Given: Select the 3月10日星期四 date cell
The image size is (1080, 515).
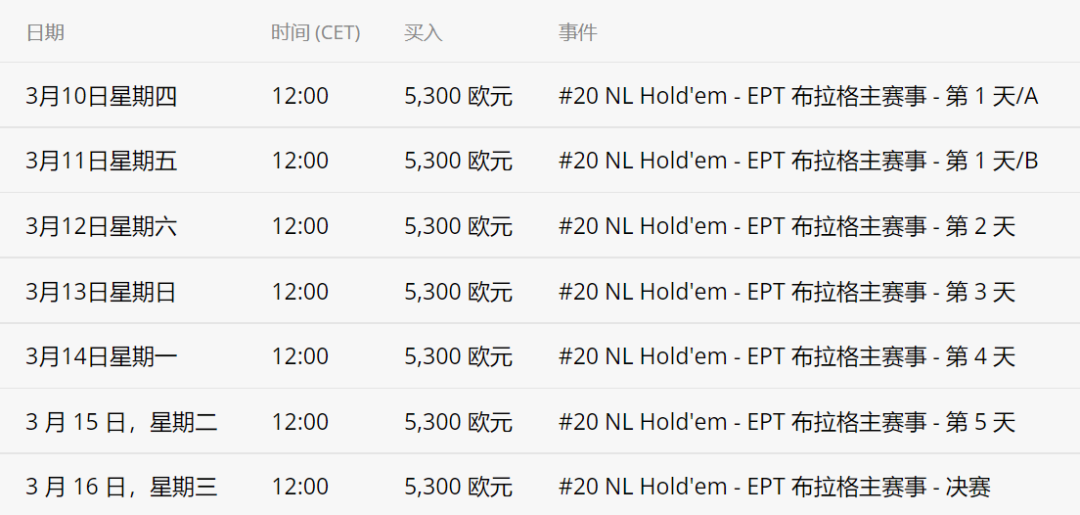Looking at the screenshot, I should [x=101, y=96].
